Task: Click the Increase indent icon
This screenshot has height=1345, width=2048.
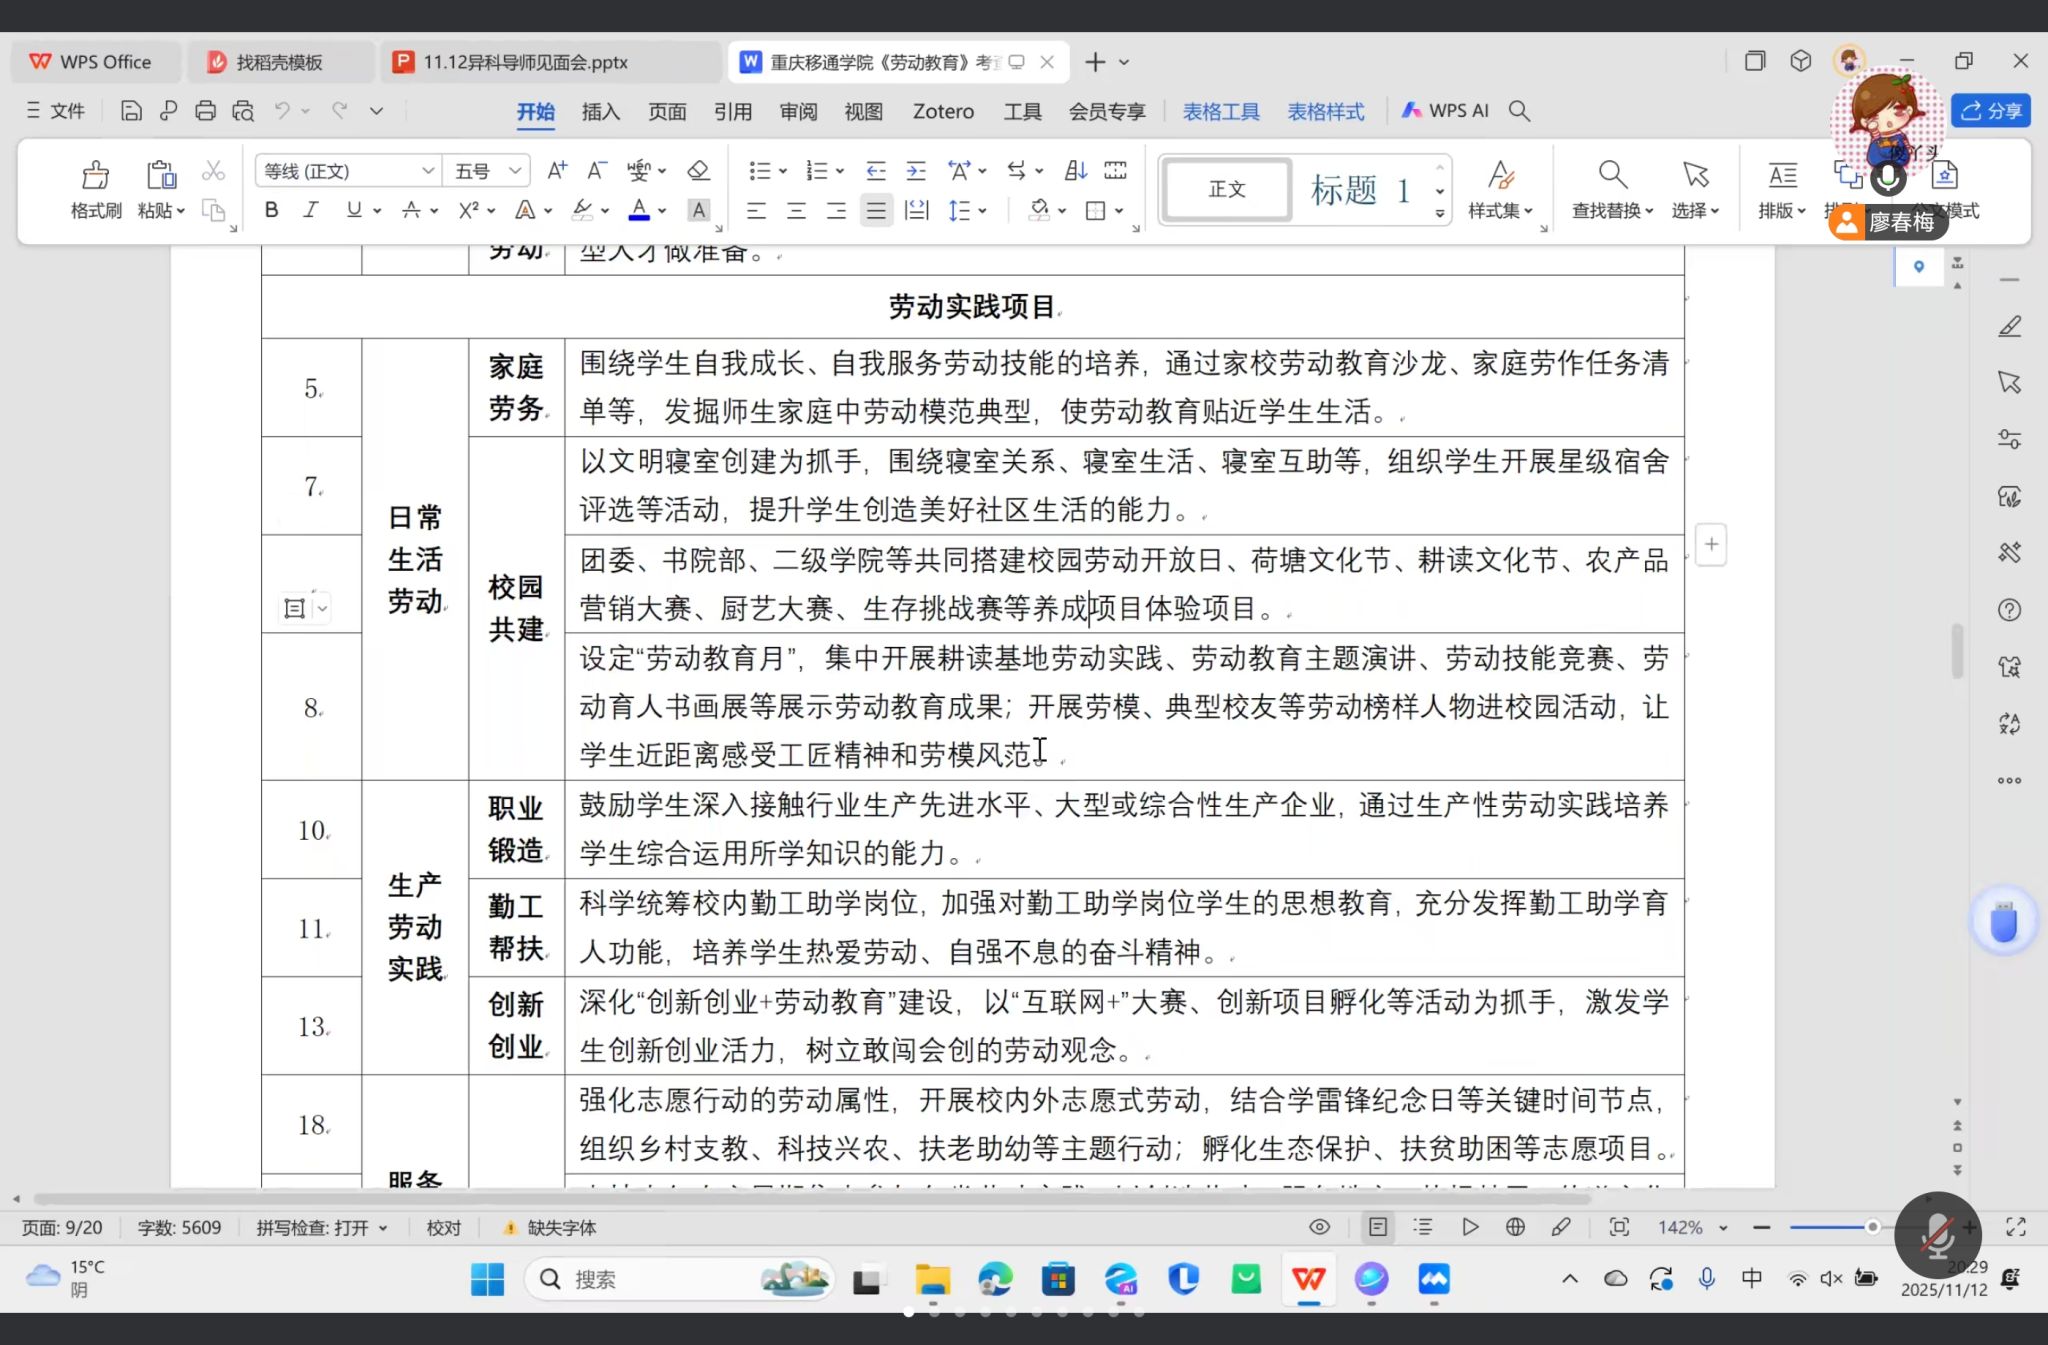Action: coord(916,171)
